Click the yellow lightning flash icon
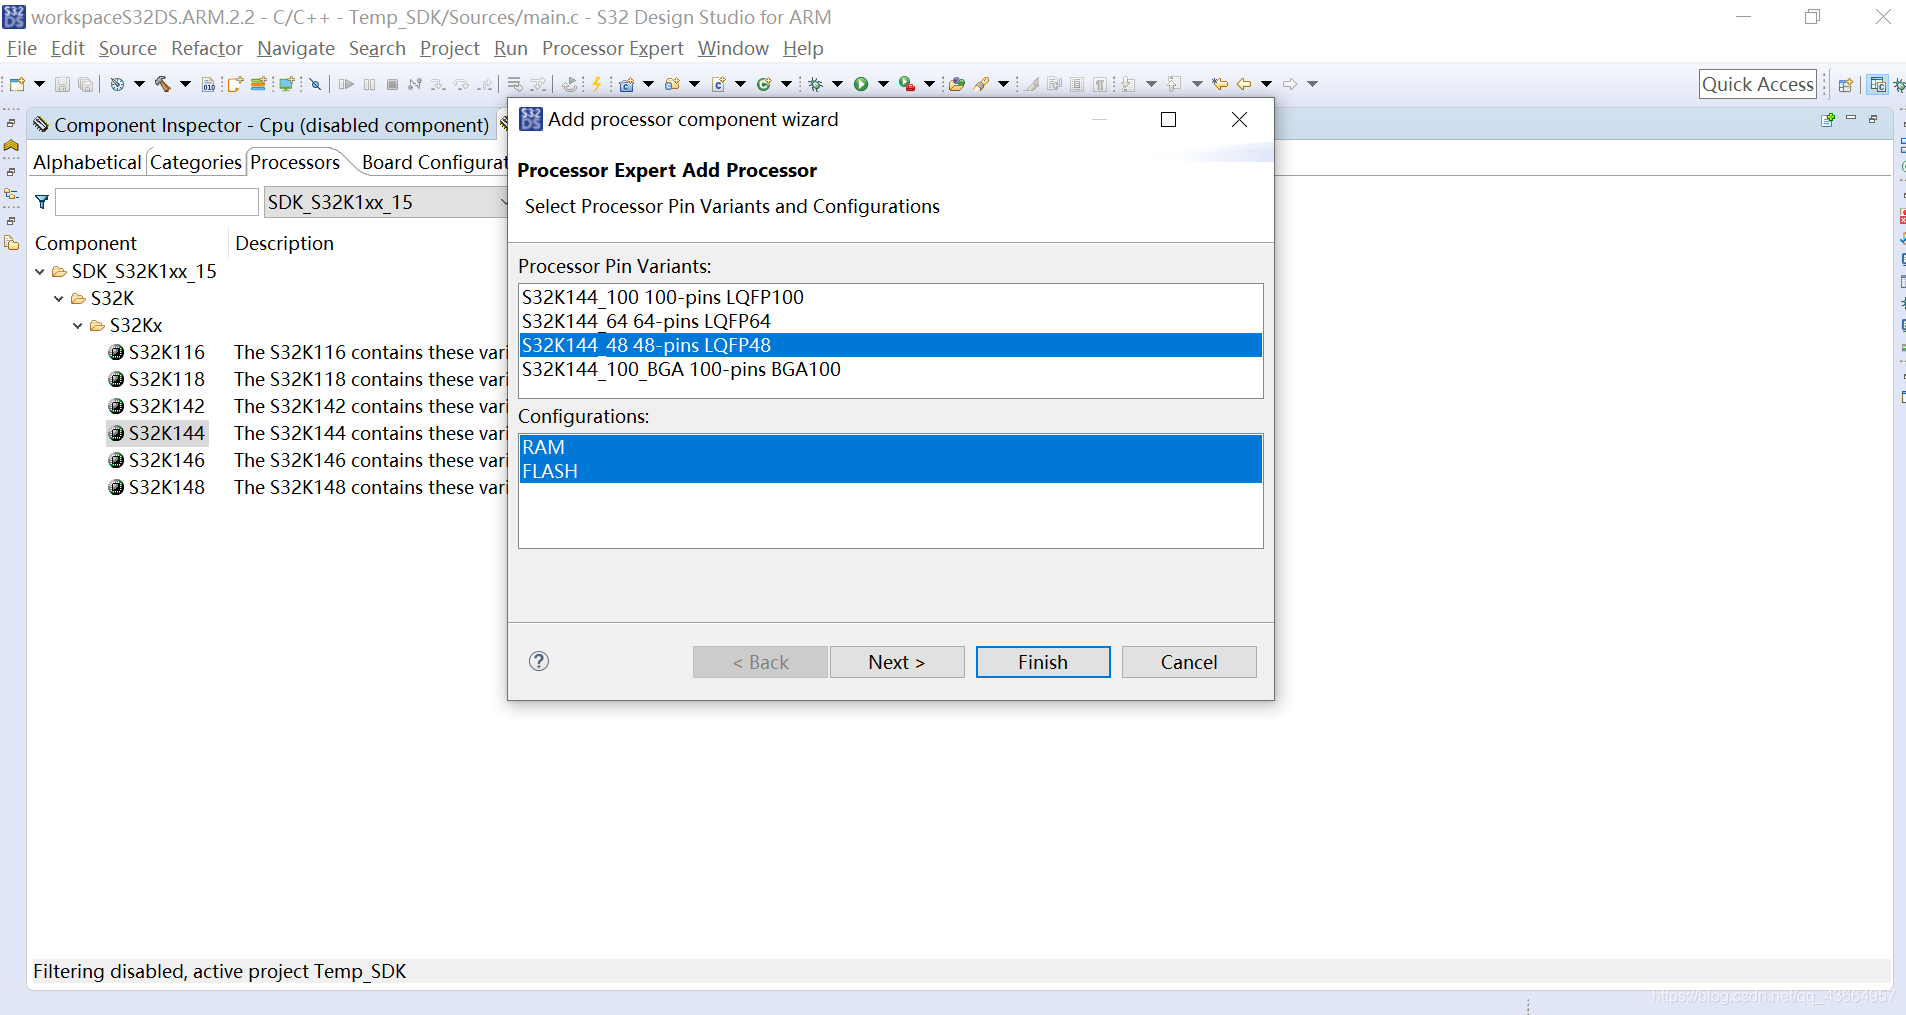Screen dimensions: 1906x1015 pyautogui.click(x=597, y=84)
